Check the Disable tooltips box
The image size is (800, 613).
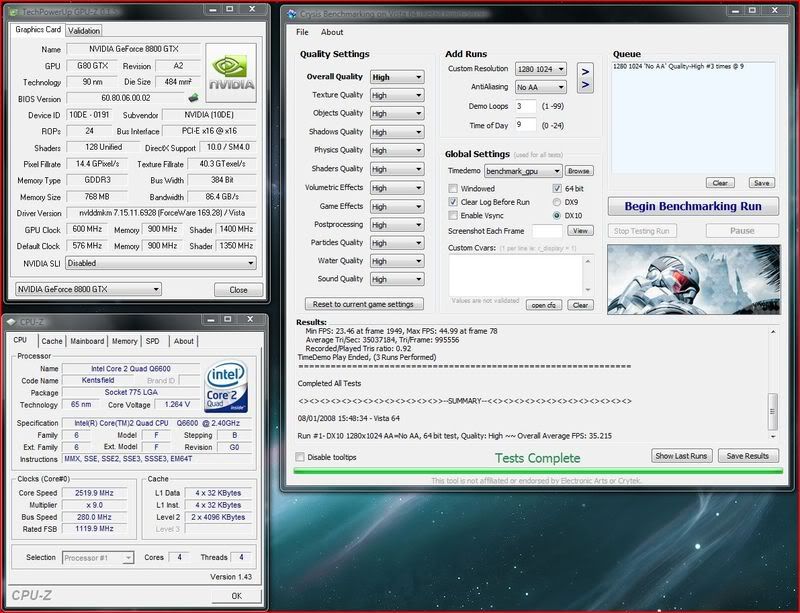pos(300,457)
